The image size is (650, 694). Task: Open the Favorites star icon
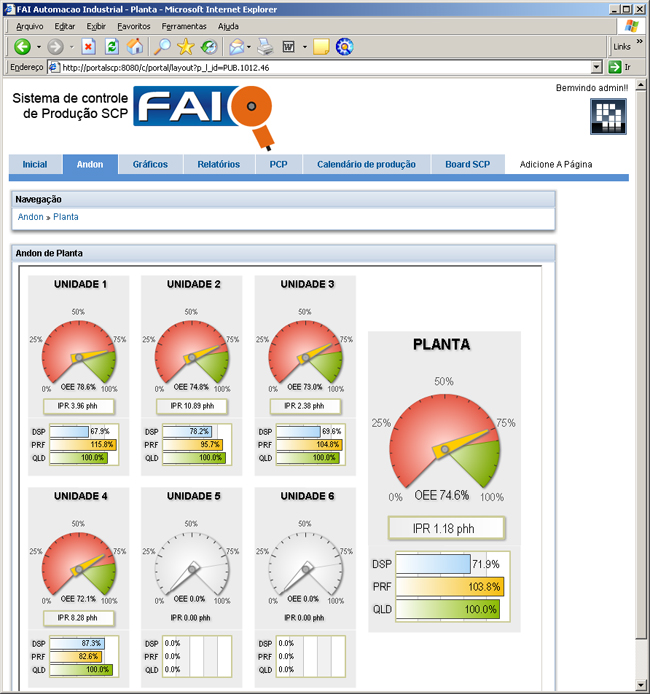(186, 46)
